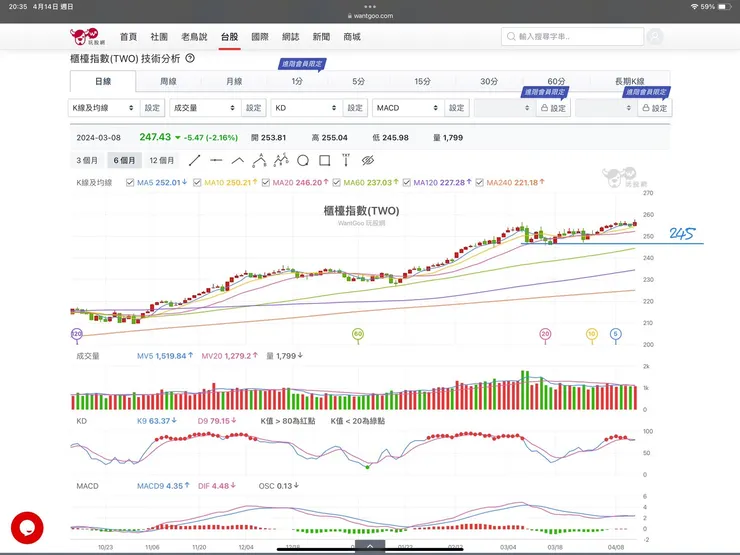Open the help icon beside 技術分析 title
The image size is (740, 555).
click(190, 59)
